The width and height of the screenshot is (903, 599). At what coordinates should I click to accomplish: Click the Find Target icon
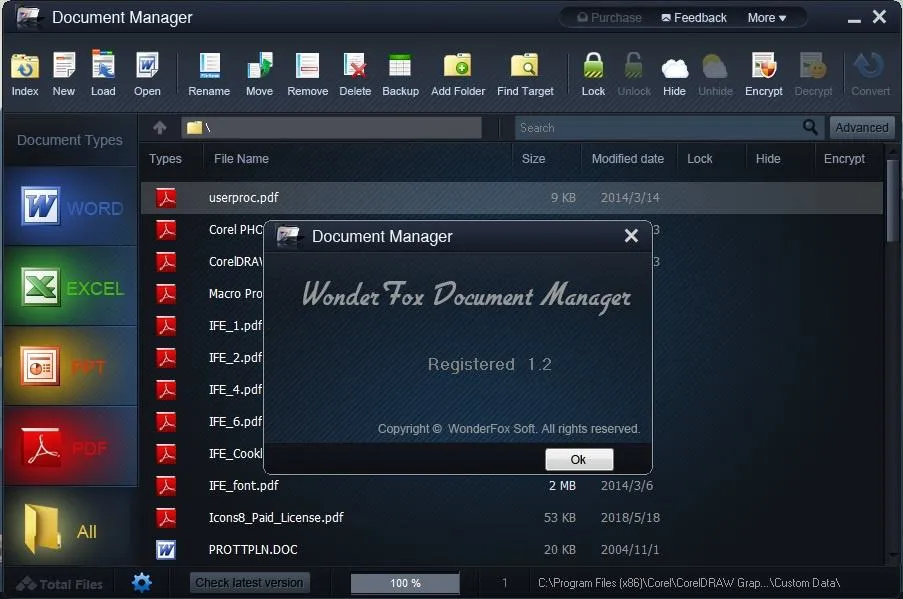[x=525, y=74]
